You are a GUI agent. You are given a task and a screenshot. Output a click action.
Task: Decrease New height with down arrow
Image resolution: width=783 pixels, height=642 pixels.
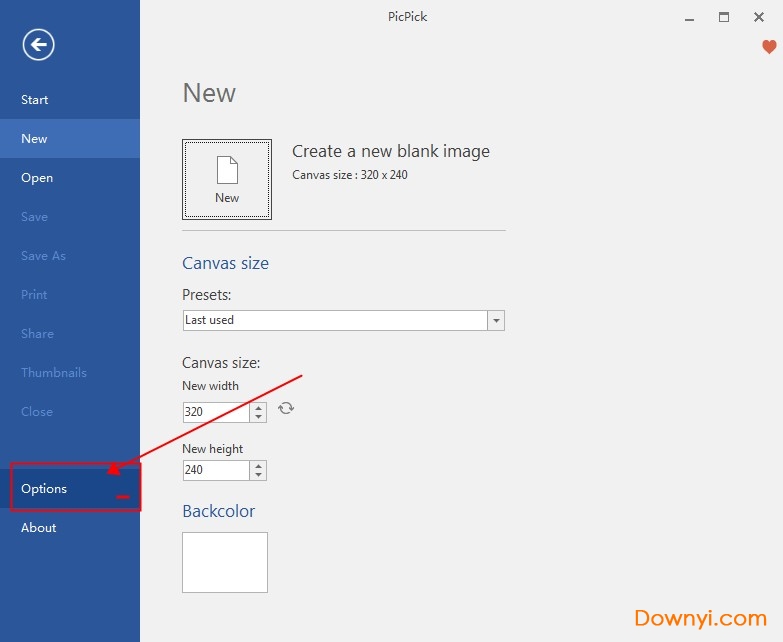click(259, 474)
